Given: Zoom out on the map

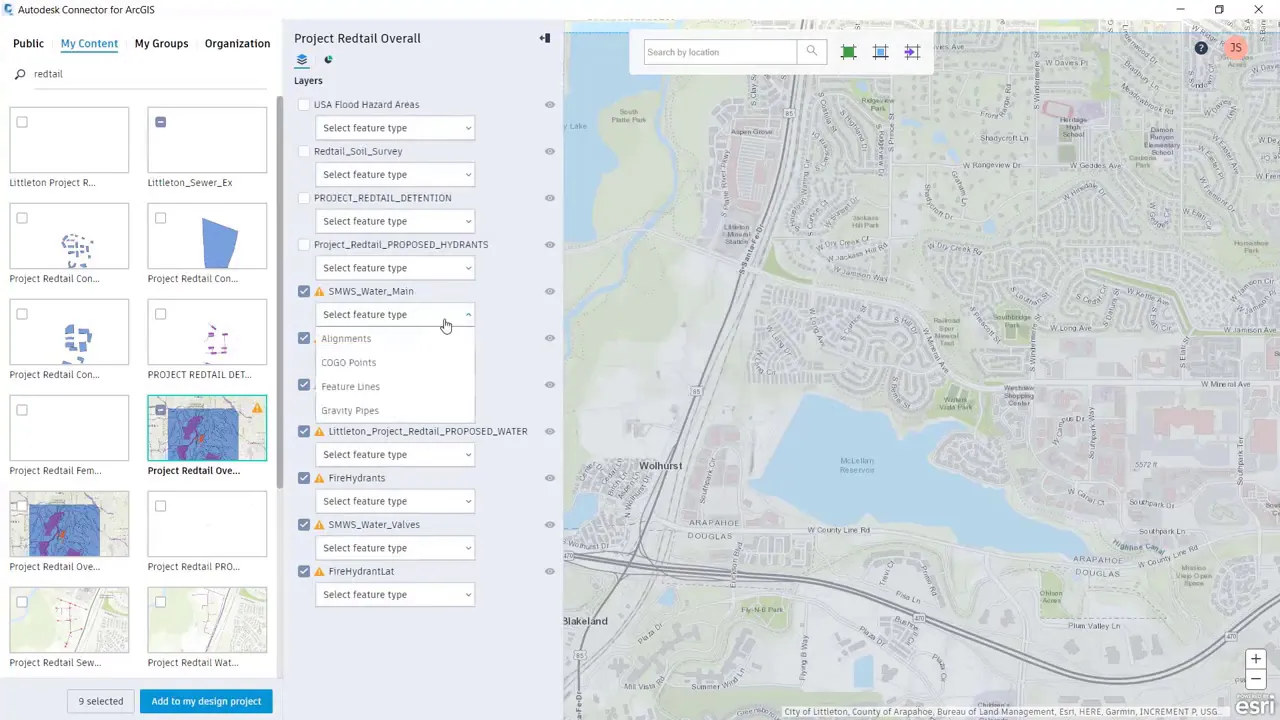Looking at the screenshot, I should click(1256, 680).
